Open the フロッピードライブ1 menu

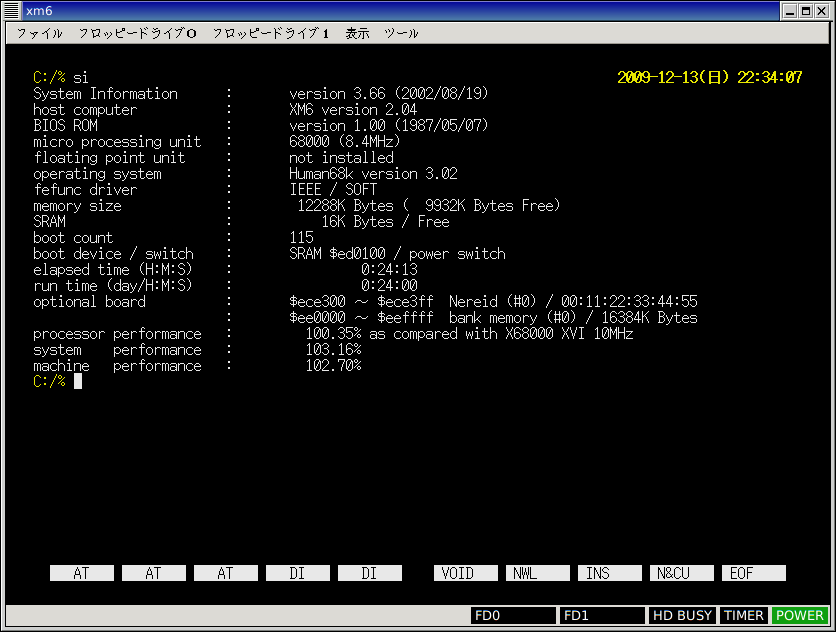click(270, 34)
